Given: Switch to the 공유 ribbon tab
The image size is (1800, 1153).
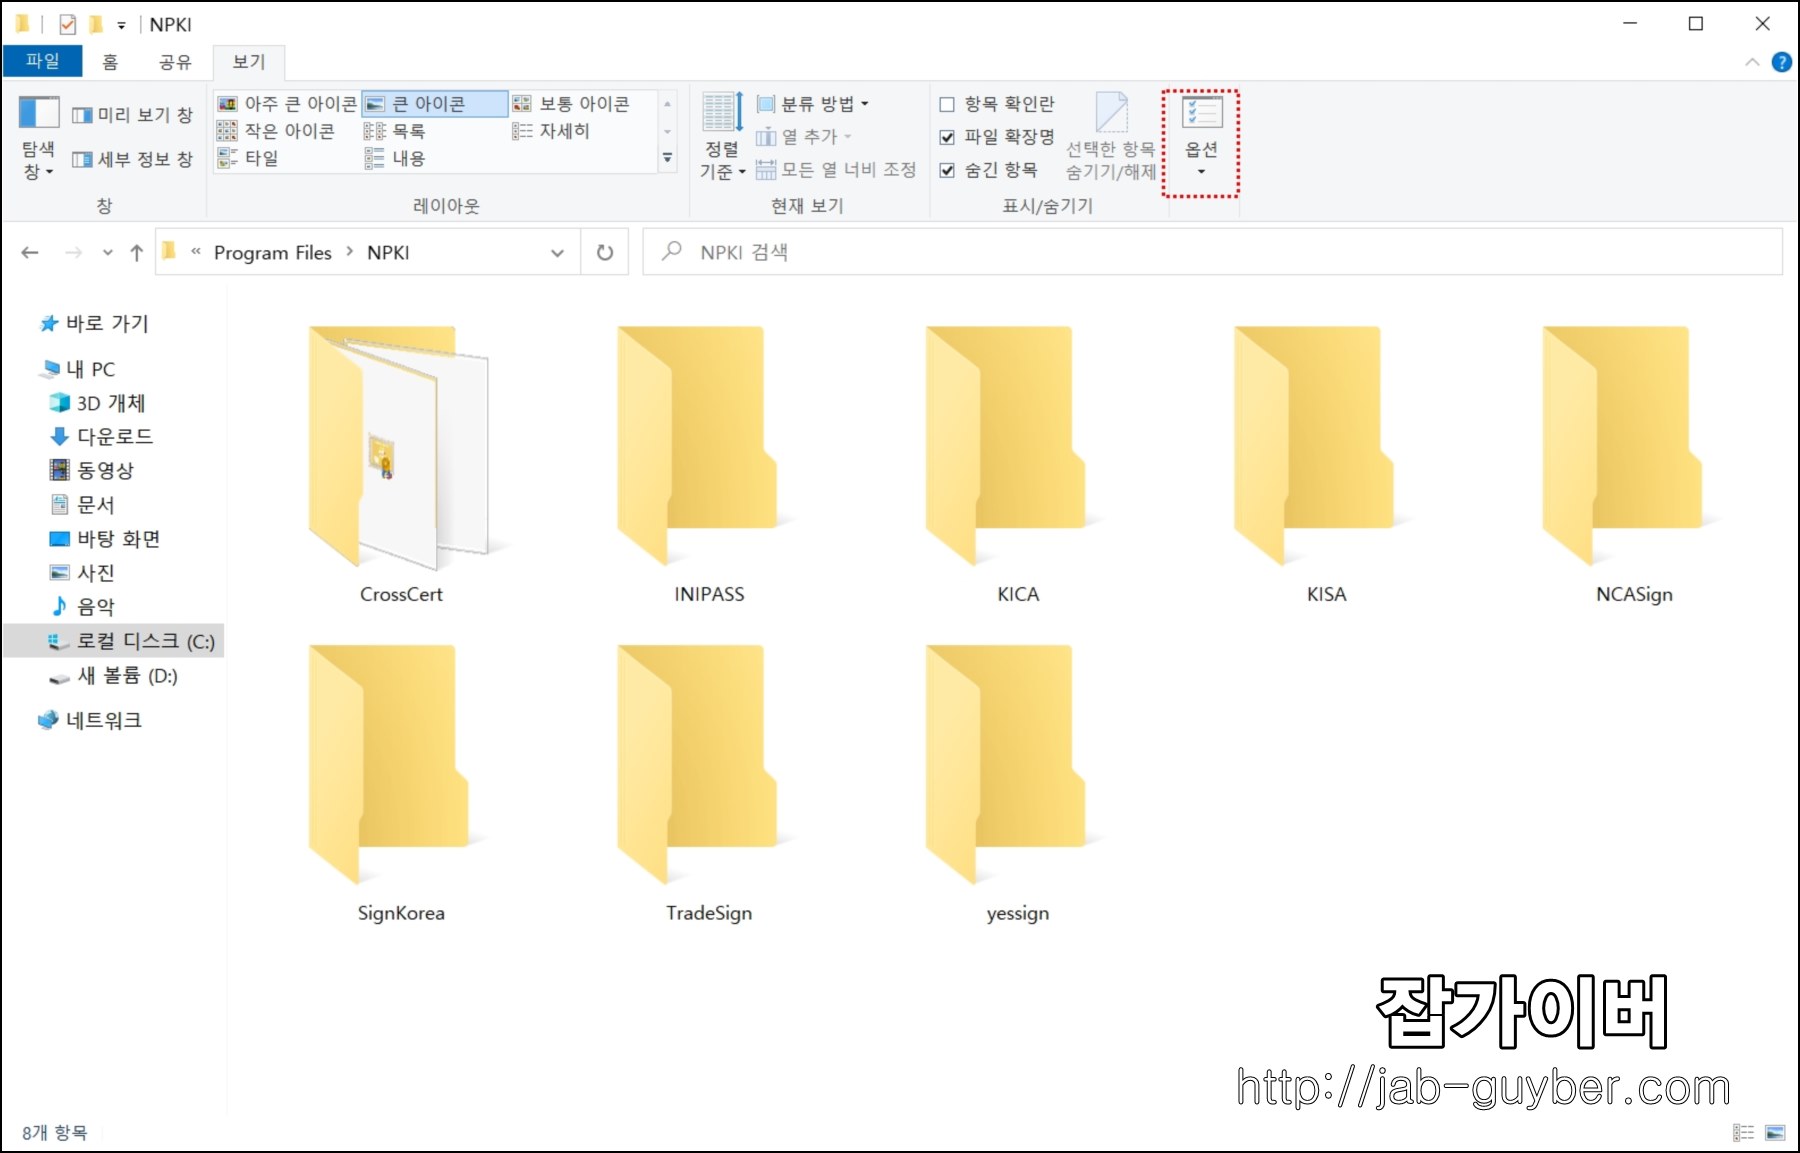Looking at the screenshot, I should click(175, 62).
